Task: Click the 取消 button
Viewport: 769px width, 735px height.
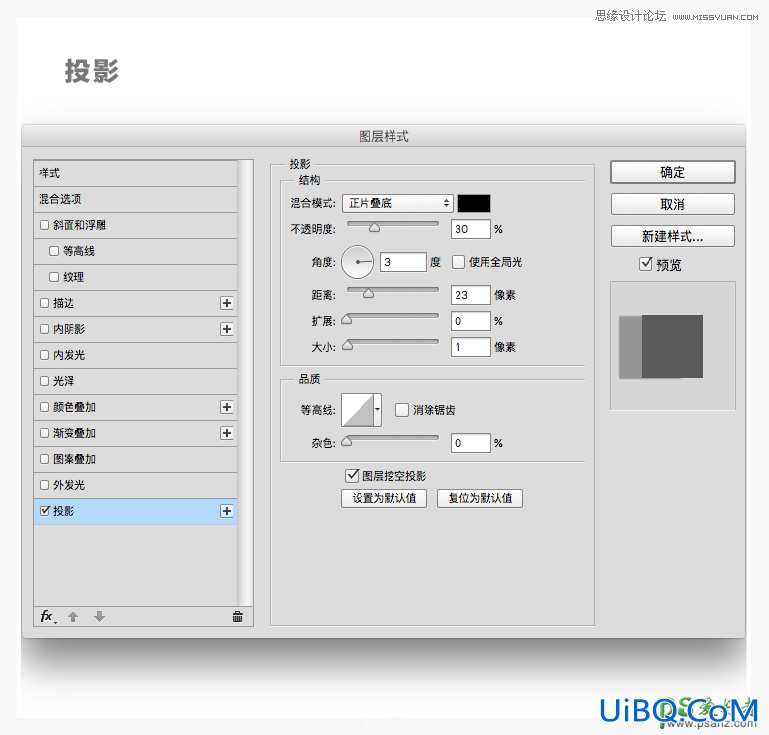Action: (x=672, y=204)
